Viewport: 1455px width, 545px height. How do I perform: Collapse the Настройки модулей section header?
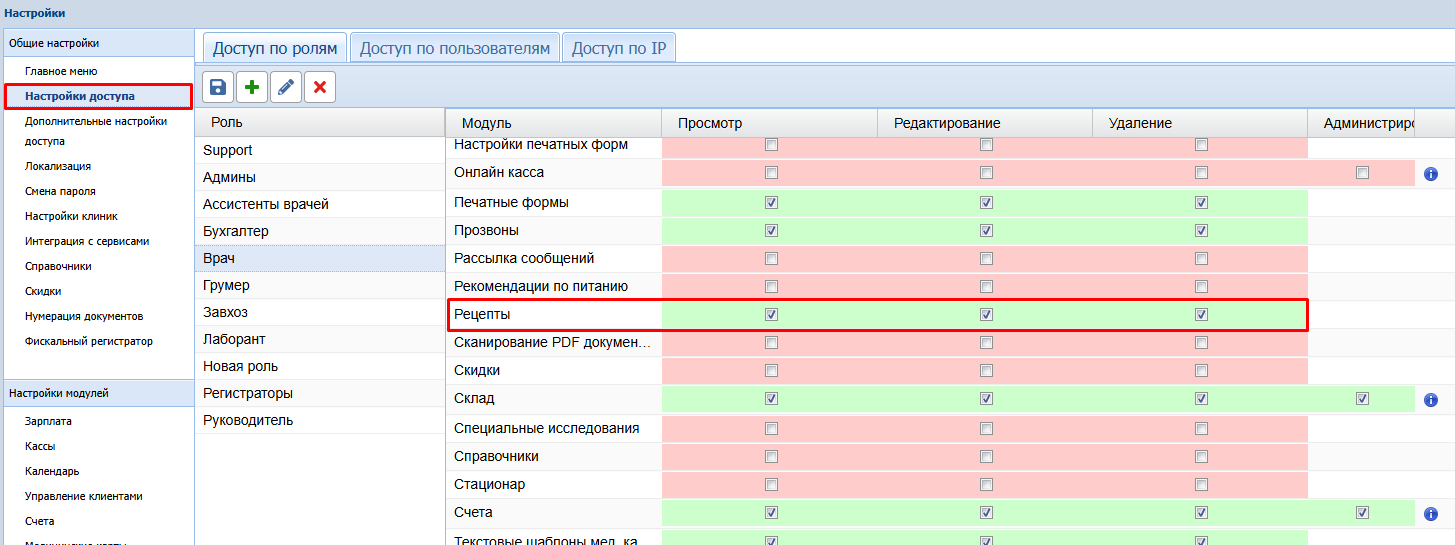[x=97, y=393]
